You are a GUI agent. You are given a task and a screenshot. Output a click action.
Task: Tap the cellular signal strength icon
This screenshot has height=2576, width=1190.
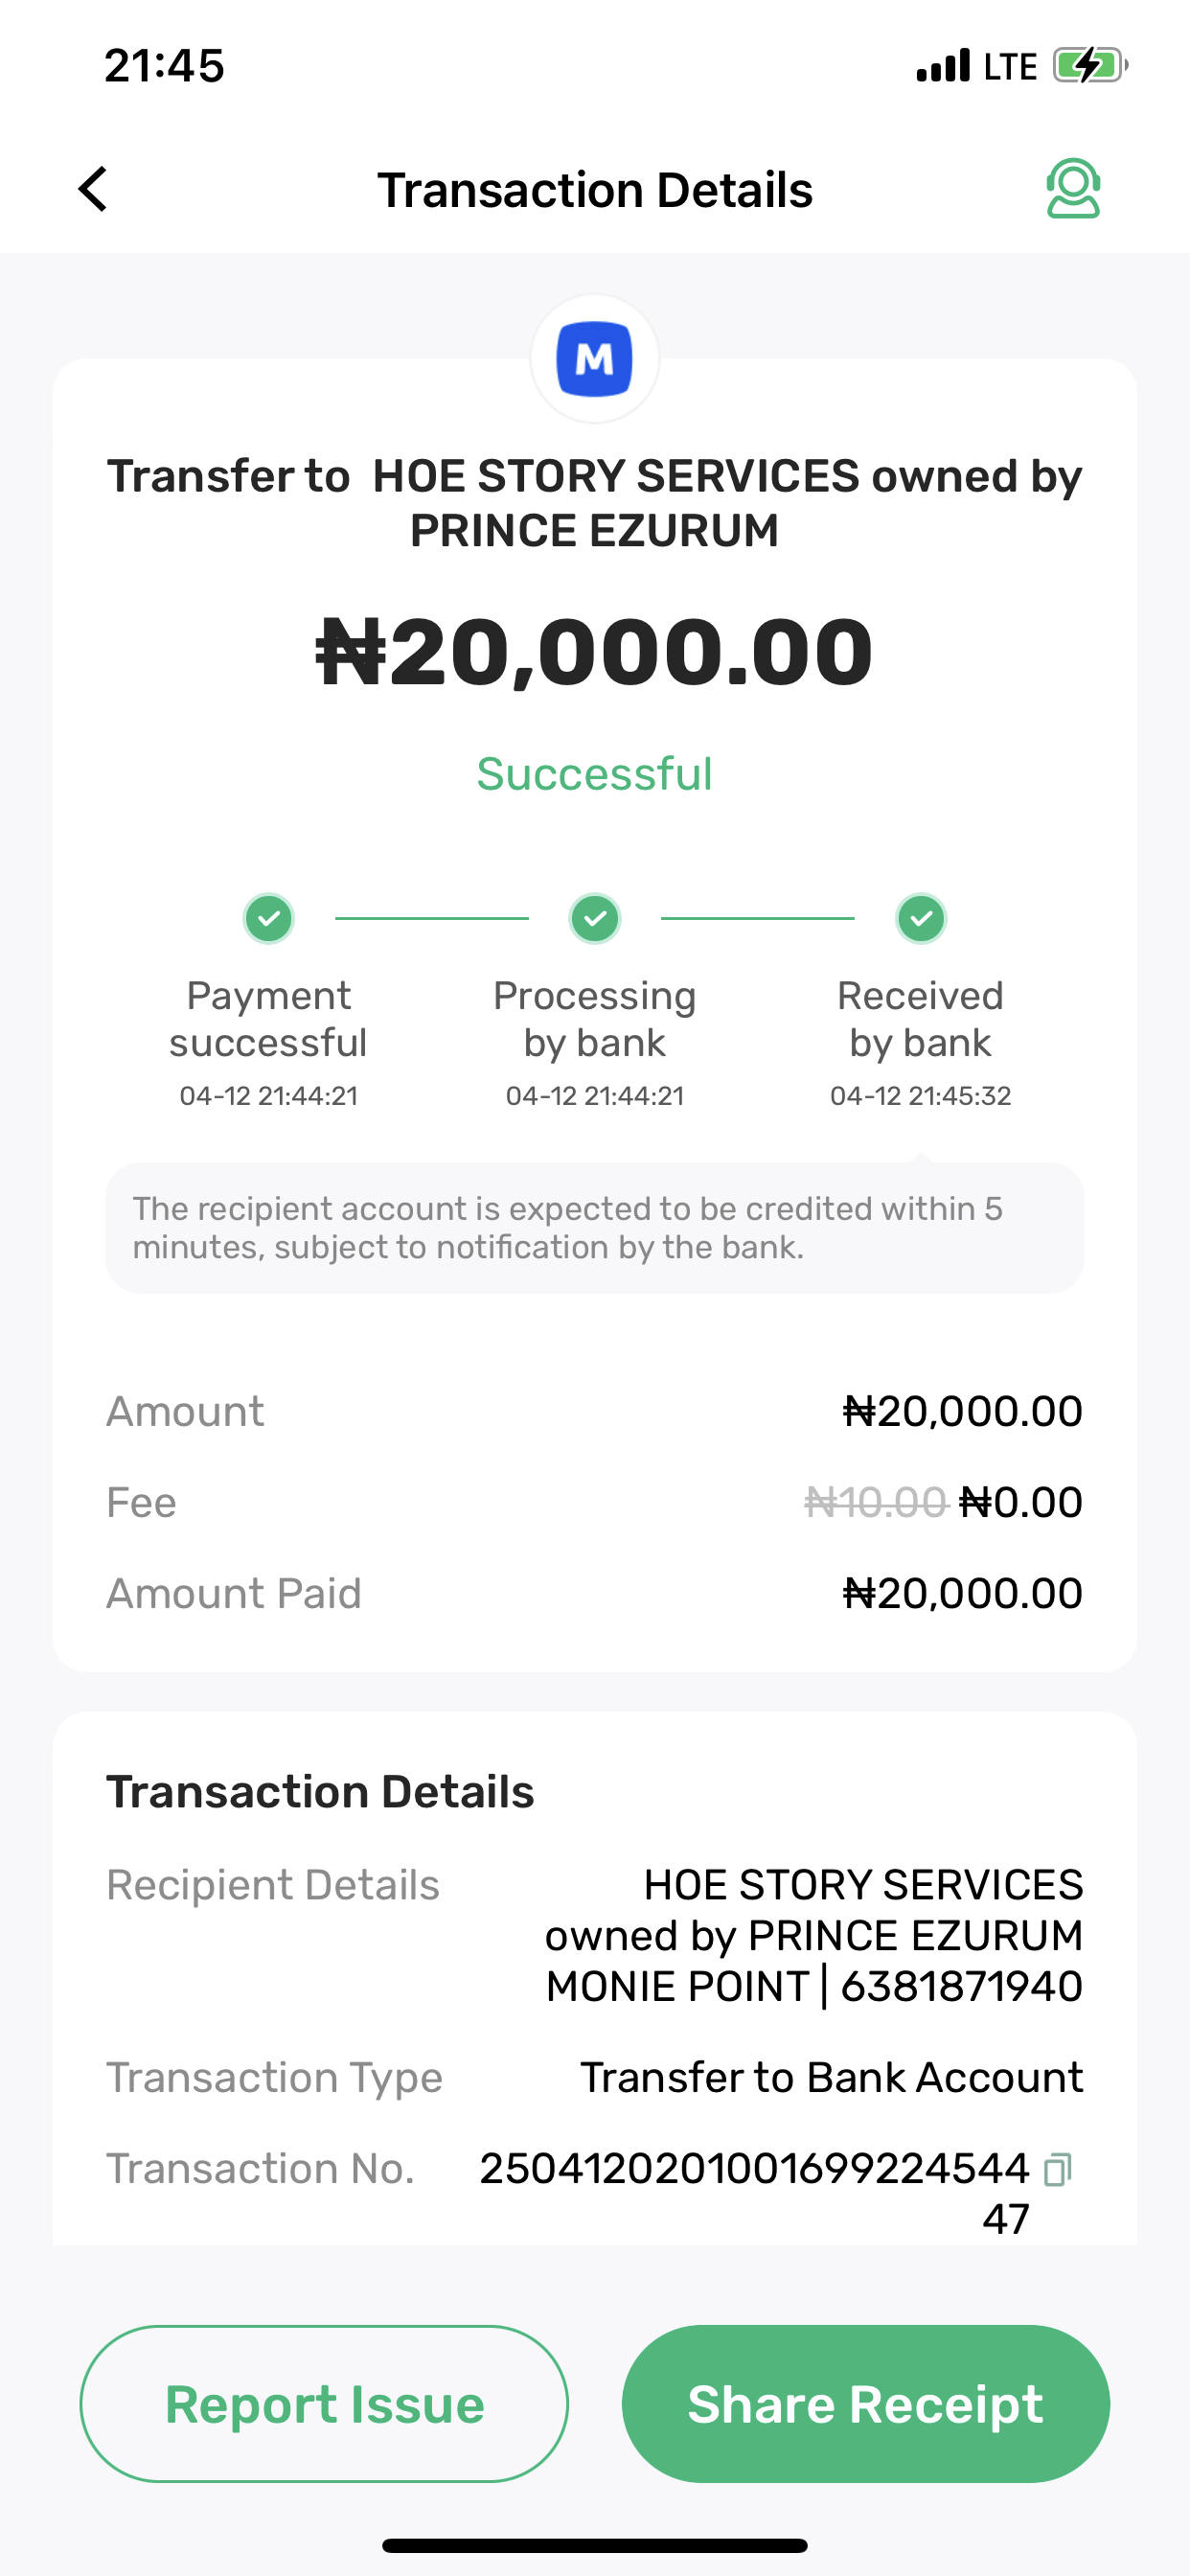pyautogui.click(x=943, y=66)
